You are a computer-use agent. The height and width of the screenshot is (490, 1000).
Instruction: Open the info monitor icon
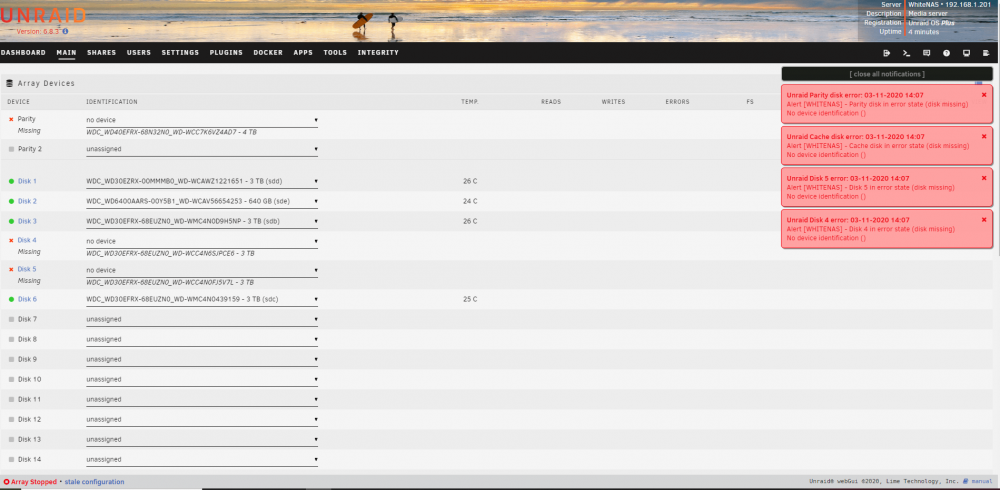pos(966,53)
